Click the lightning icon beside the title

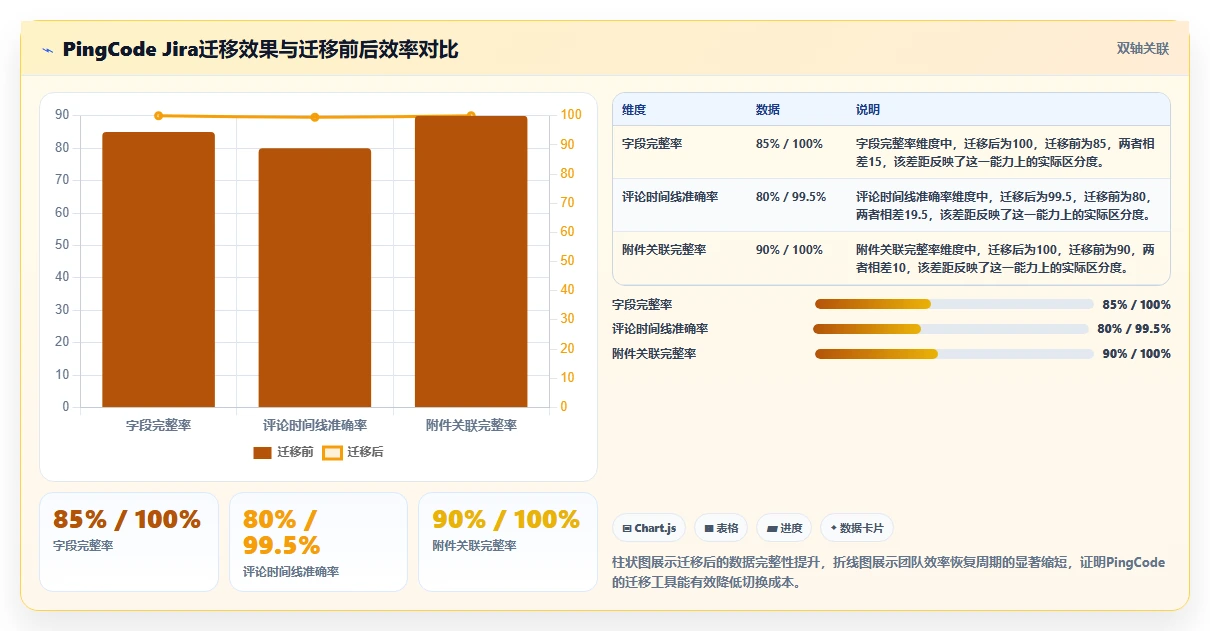coord(47,50)
